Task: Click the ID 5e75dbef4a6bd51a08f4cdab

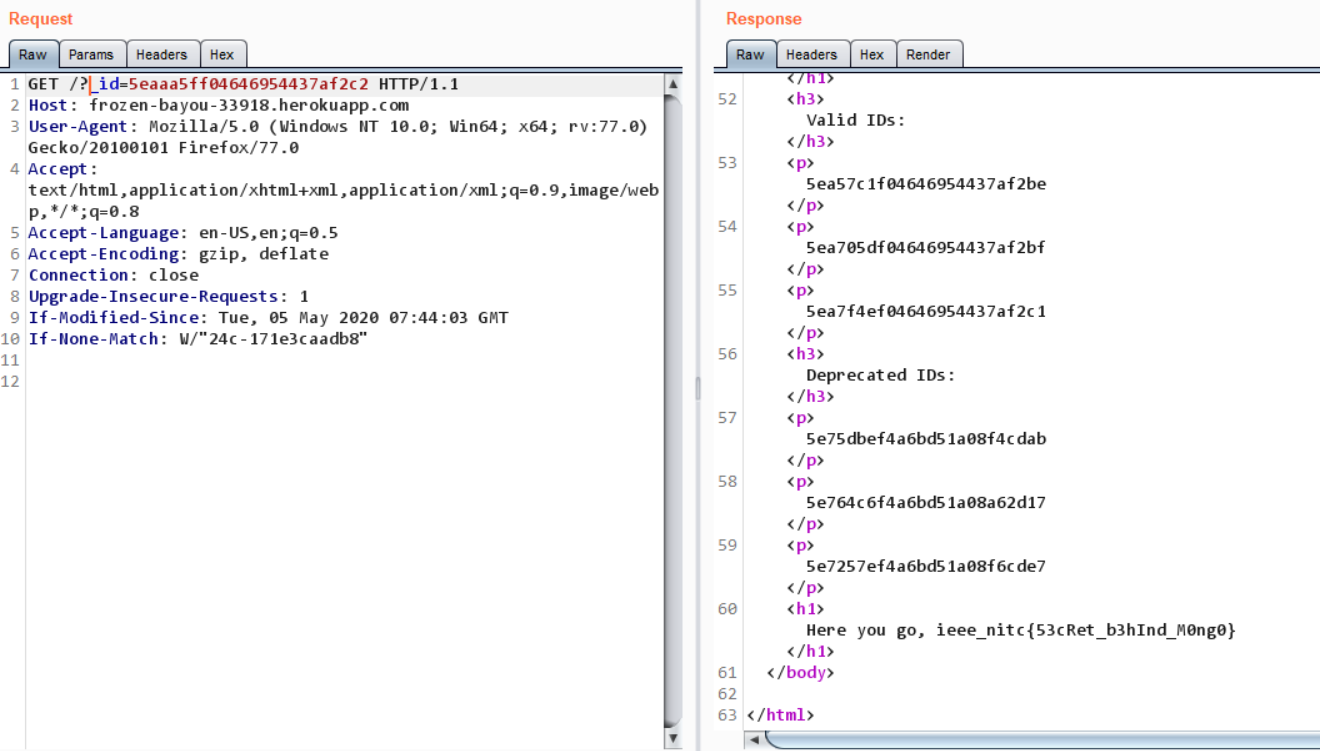Action: [x=926, y=439]
